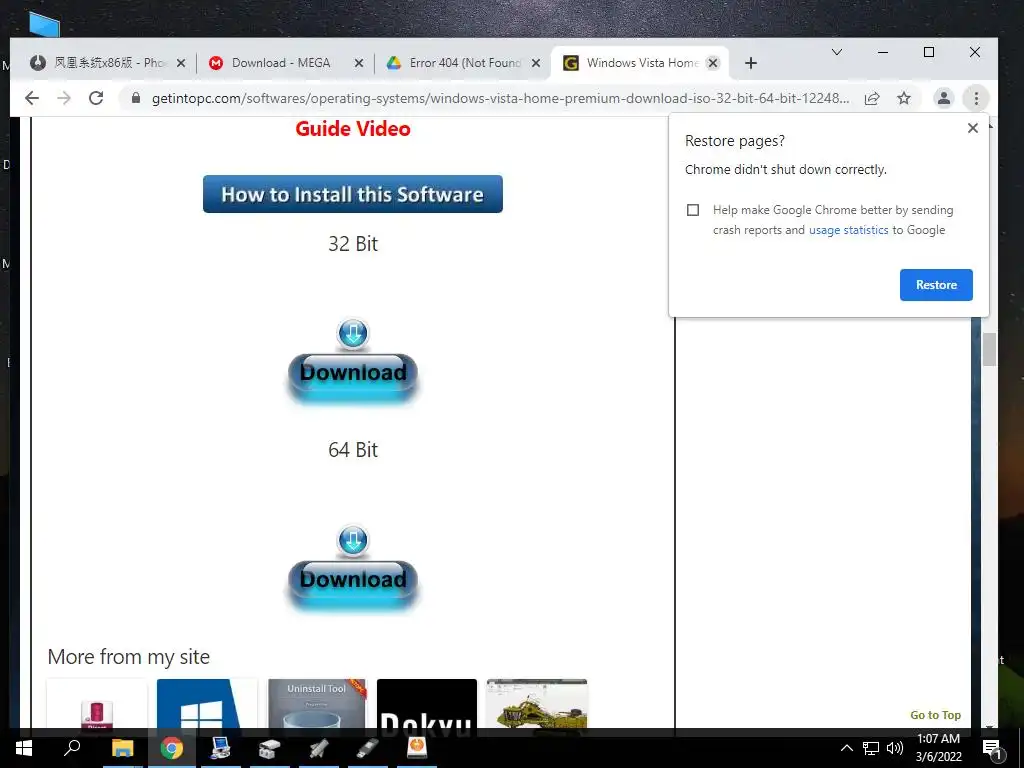
Task: Open the Windows logo related post thumbnail
Action: (x=207, y=703)
